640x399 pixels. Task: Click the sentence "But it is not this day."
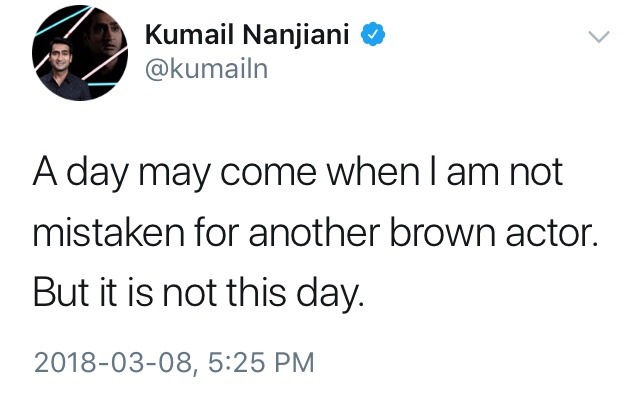198,293
